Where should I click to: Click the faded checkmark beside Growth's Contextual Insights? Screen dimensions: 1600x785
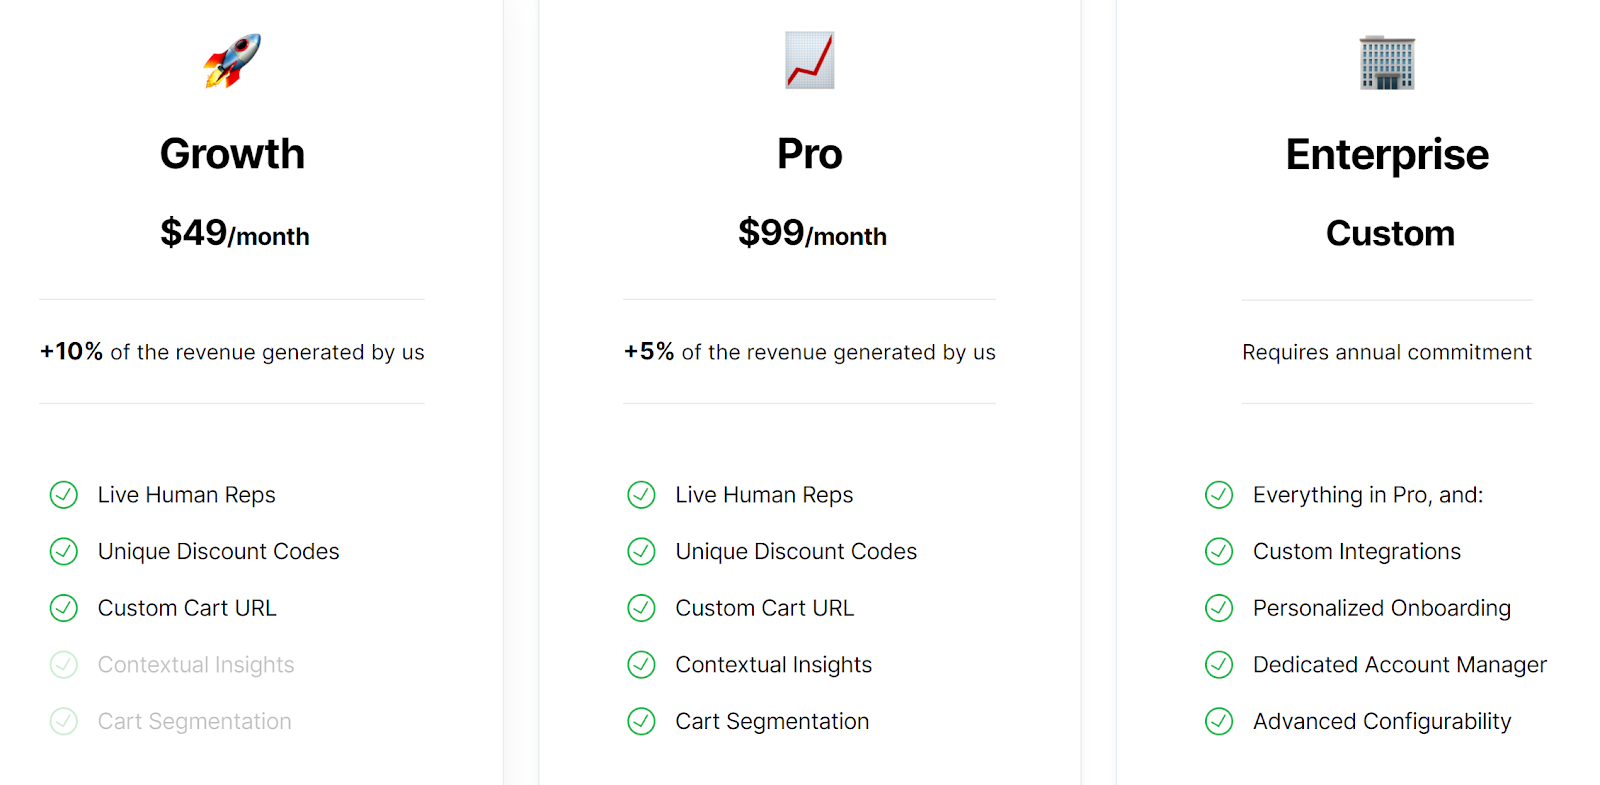coord(64,665)
